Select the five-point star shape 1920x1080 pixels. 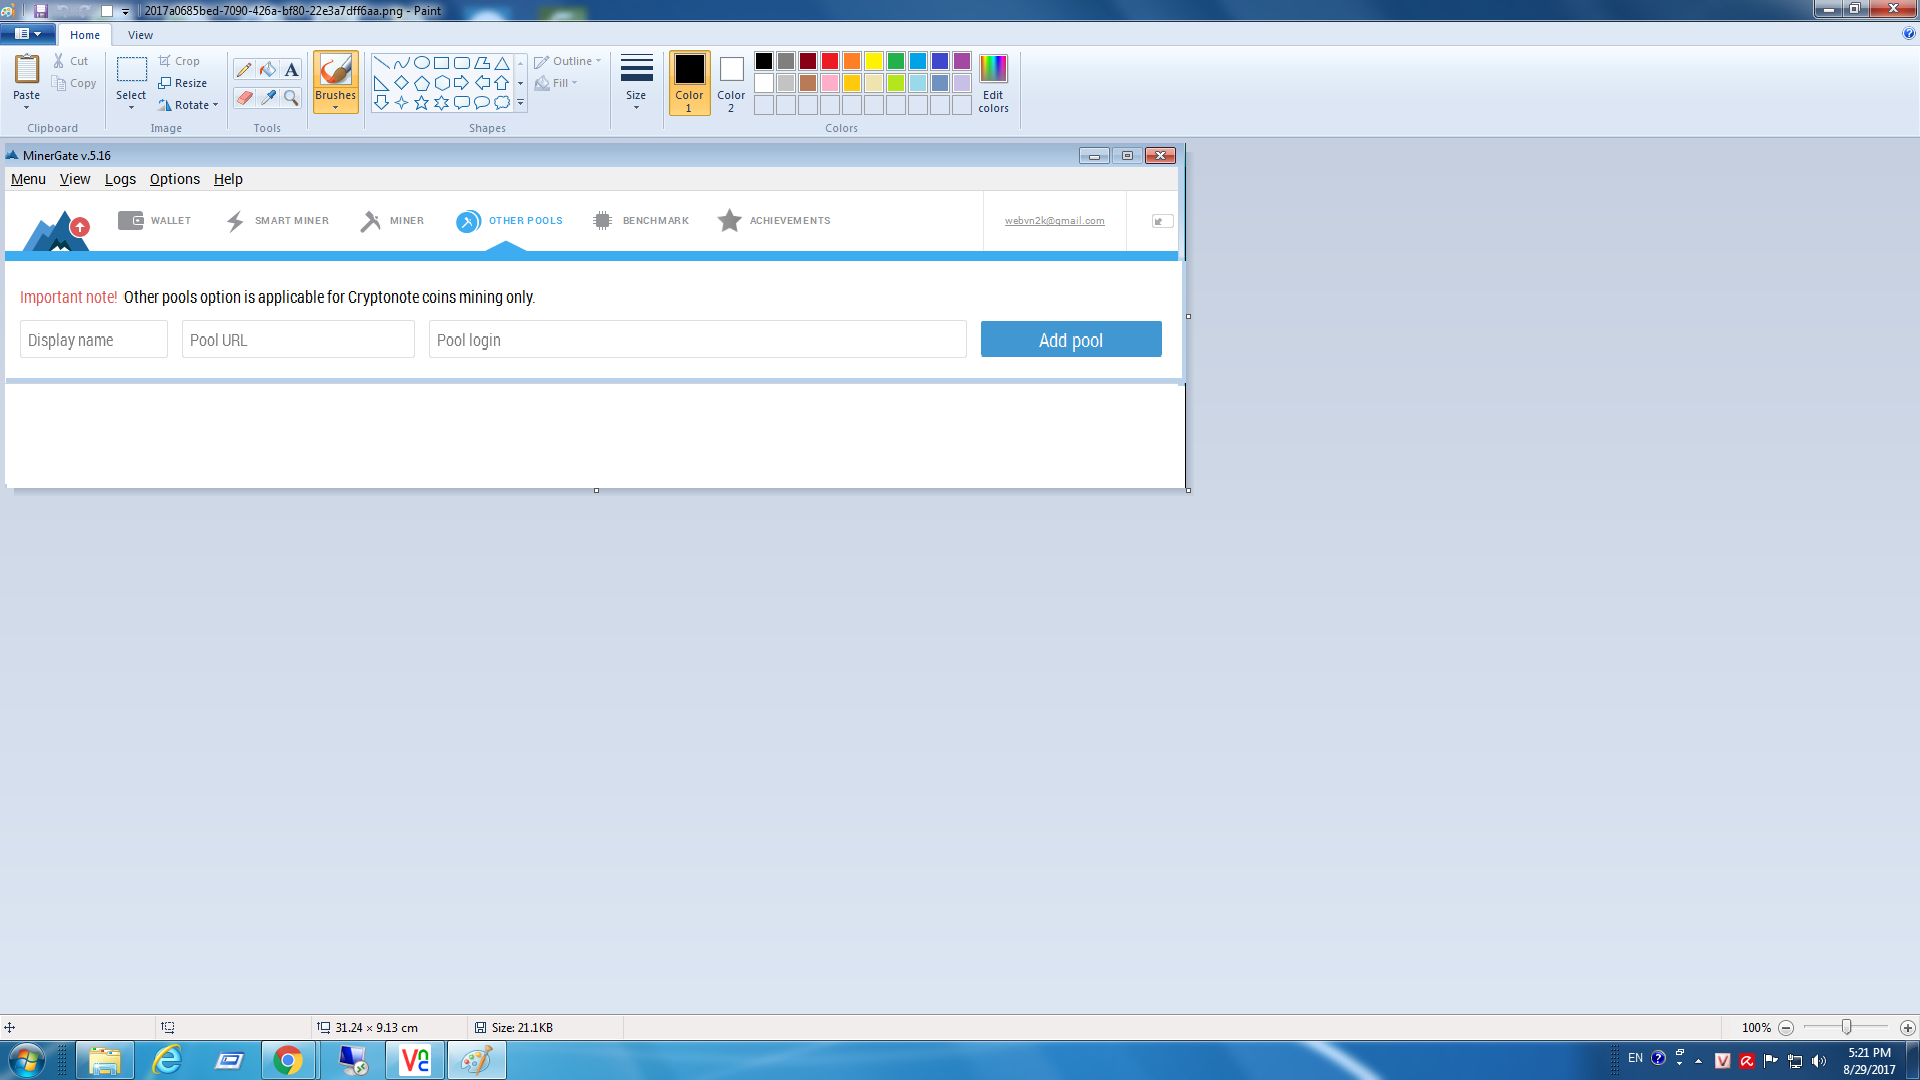click(422, 103)
